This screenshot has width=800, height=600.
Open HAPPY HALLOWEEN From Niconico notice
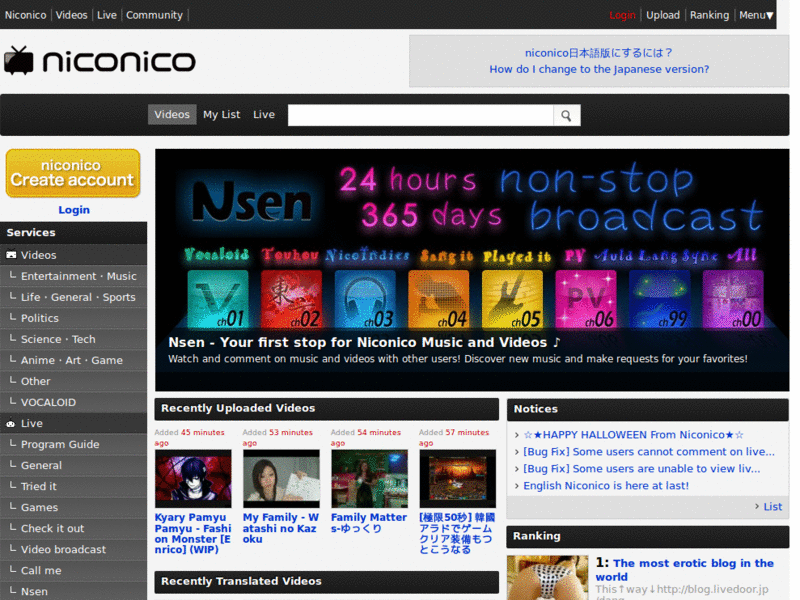click(x=634, y=435)
